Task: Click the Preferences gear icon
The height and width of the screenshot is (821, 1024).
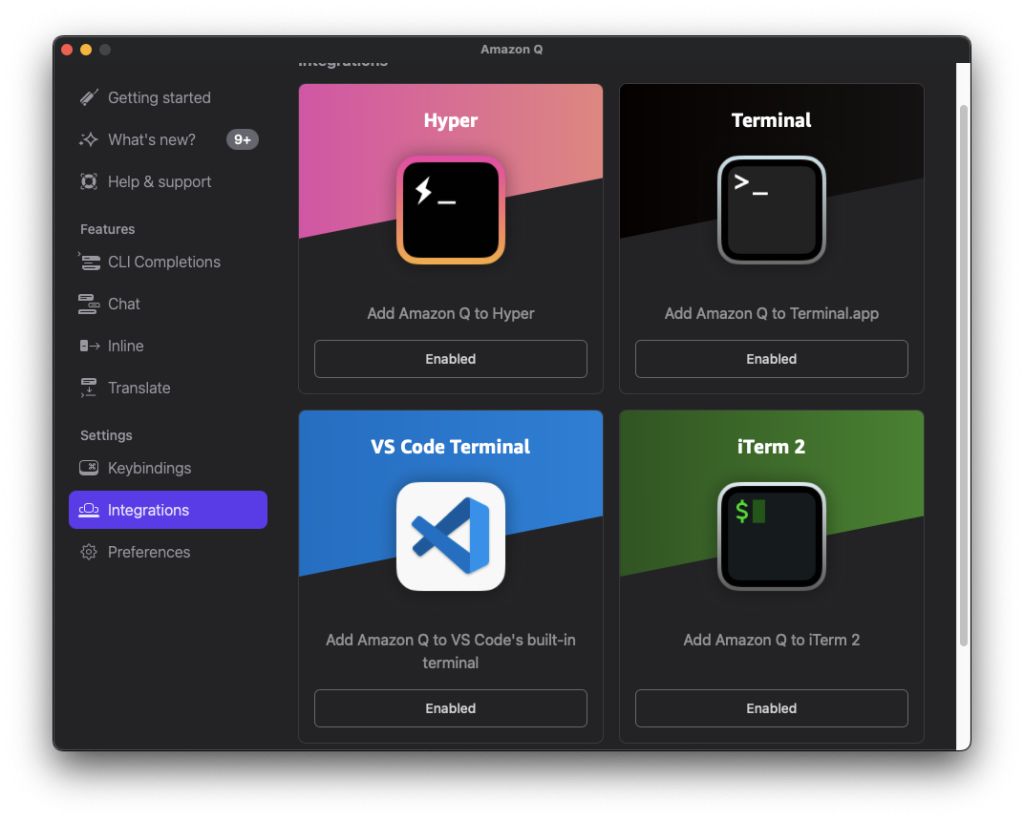Action: [x=89, y=552]
